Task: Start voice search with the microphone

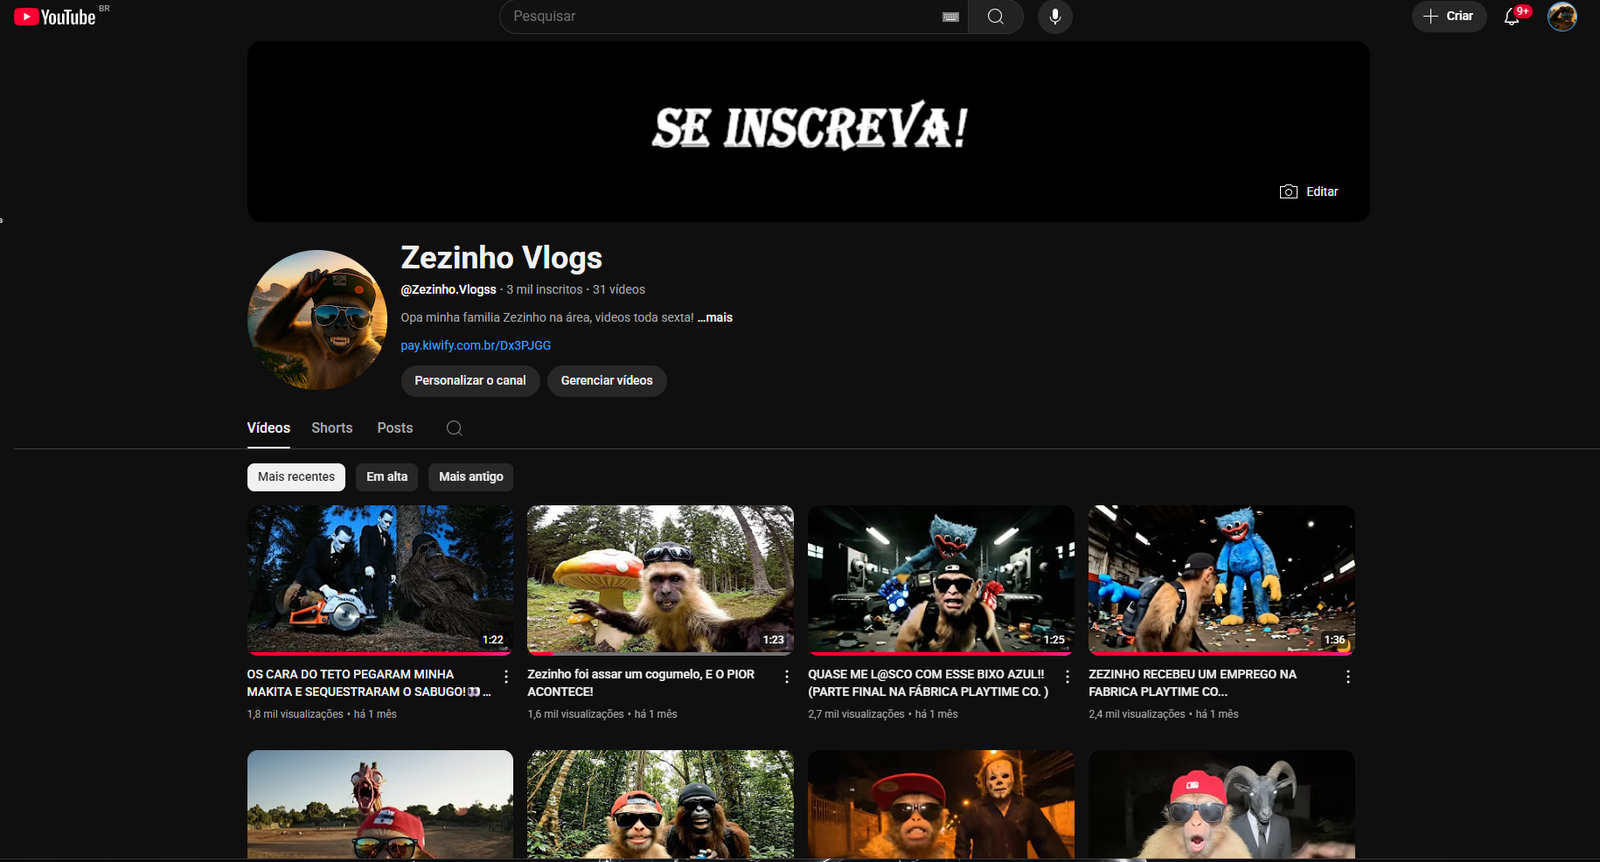Action: pyautogui.click(x=1055, y=17)
